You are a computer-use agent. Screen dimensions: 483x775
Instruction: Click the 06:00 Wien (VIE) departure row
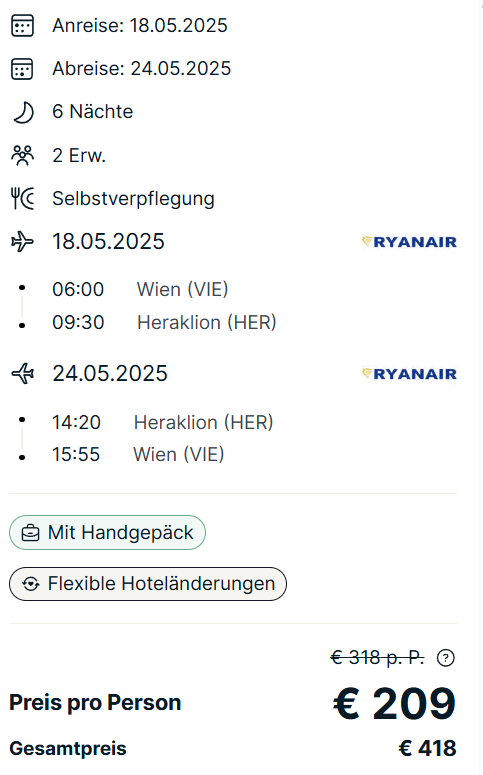coord(140,289)
